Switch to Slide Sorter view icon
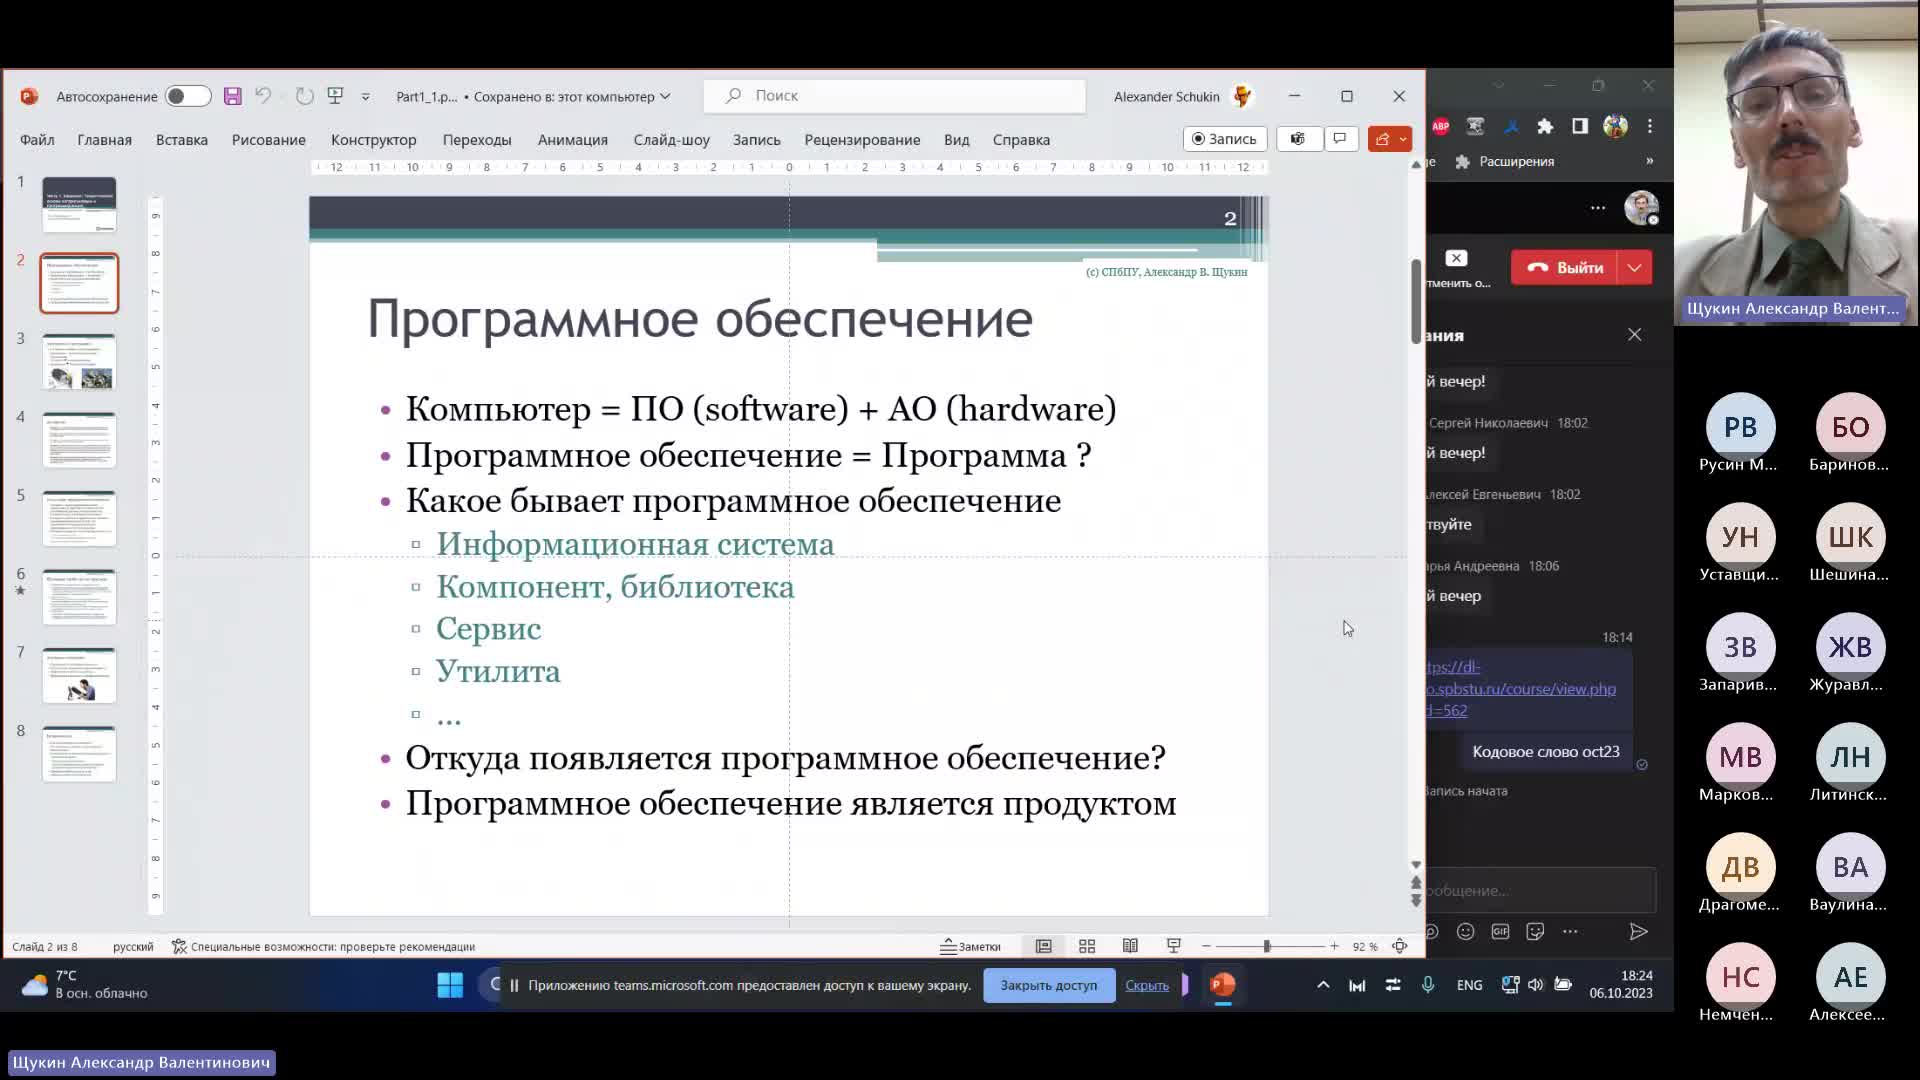Screen dimensions: 1920x1080 coord(1087,946)
